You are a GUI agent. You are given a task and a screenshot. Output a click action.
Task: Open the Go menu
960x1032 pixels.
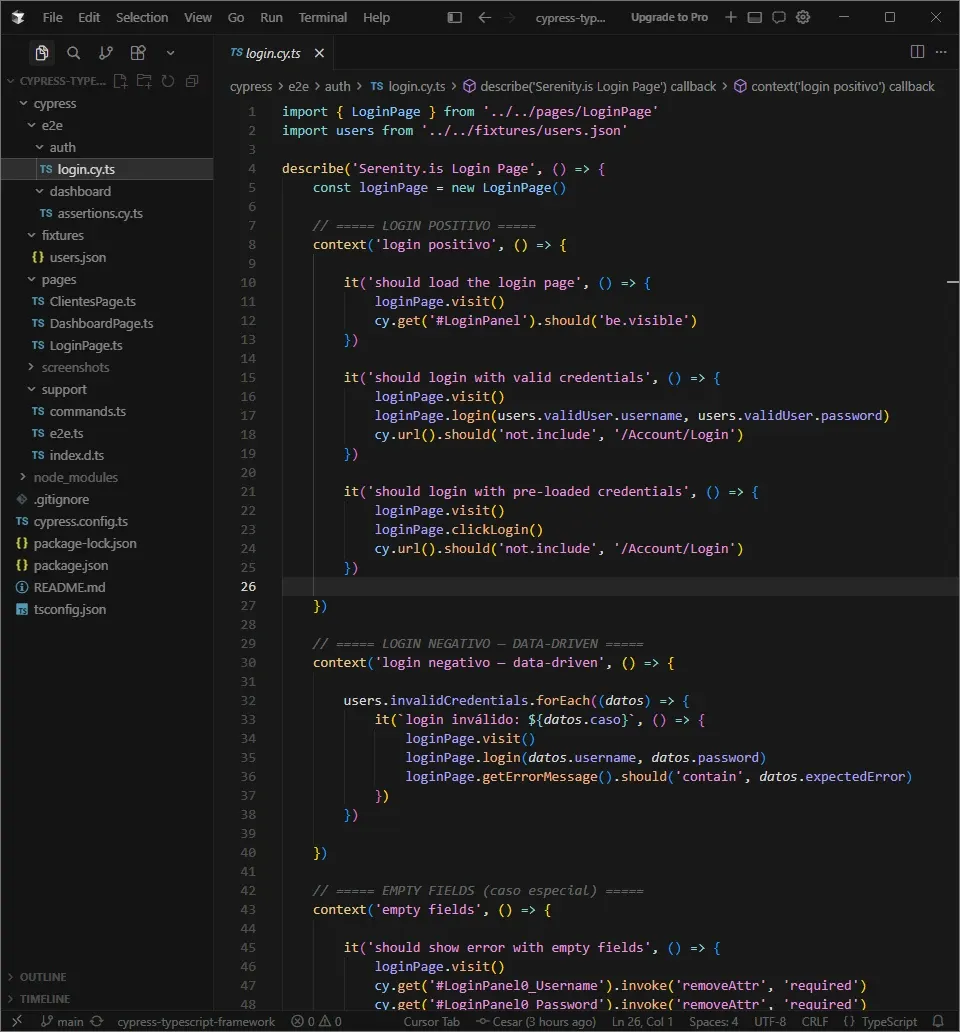pyautogui.click(x=236, y=18)
